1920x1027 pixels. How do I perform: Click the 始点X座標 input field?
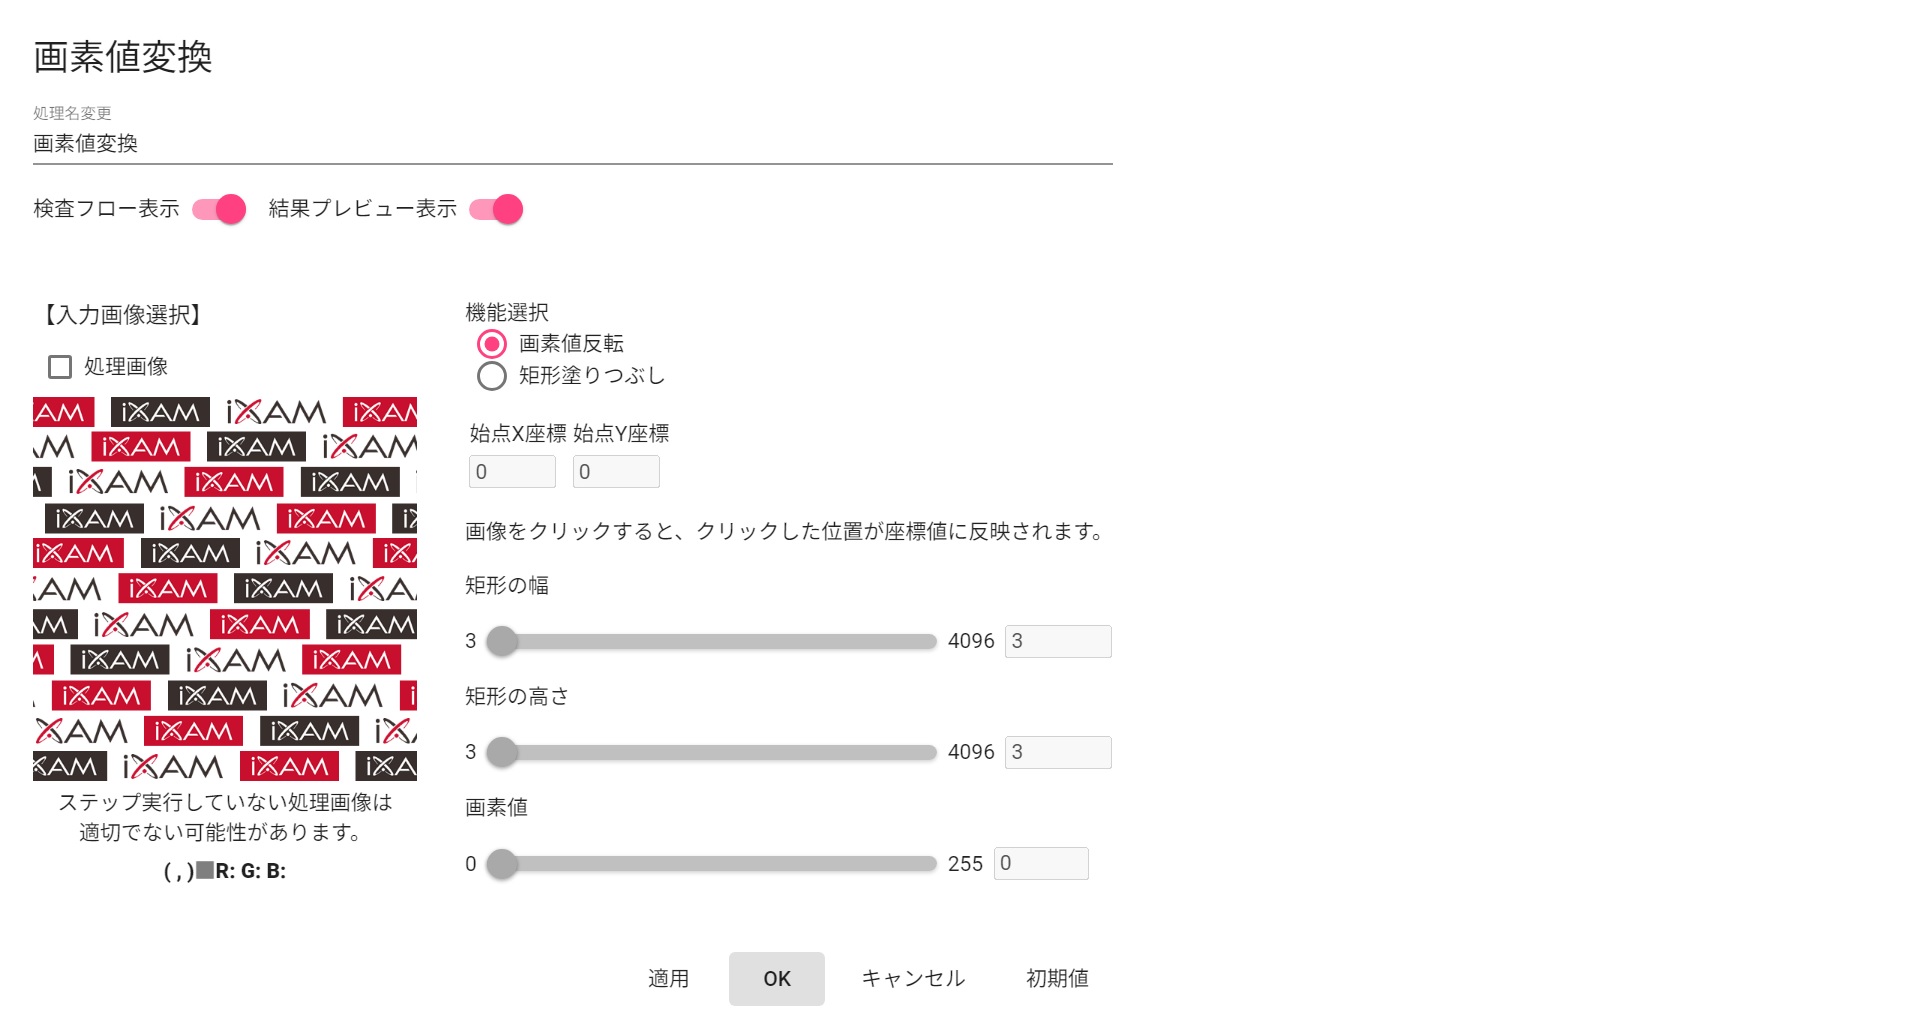(512, 472)
